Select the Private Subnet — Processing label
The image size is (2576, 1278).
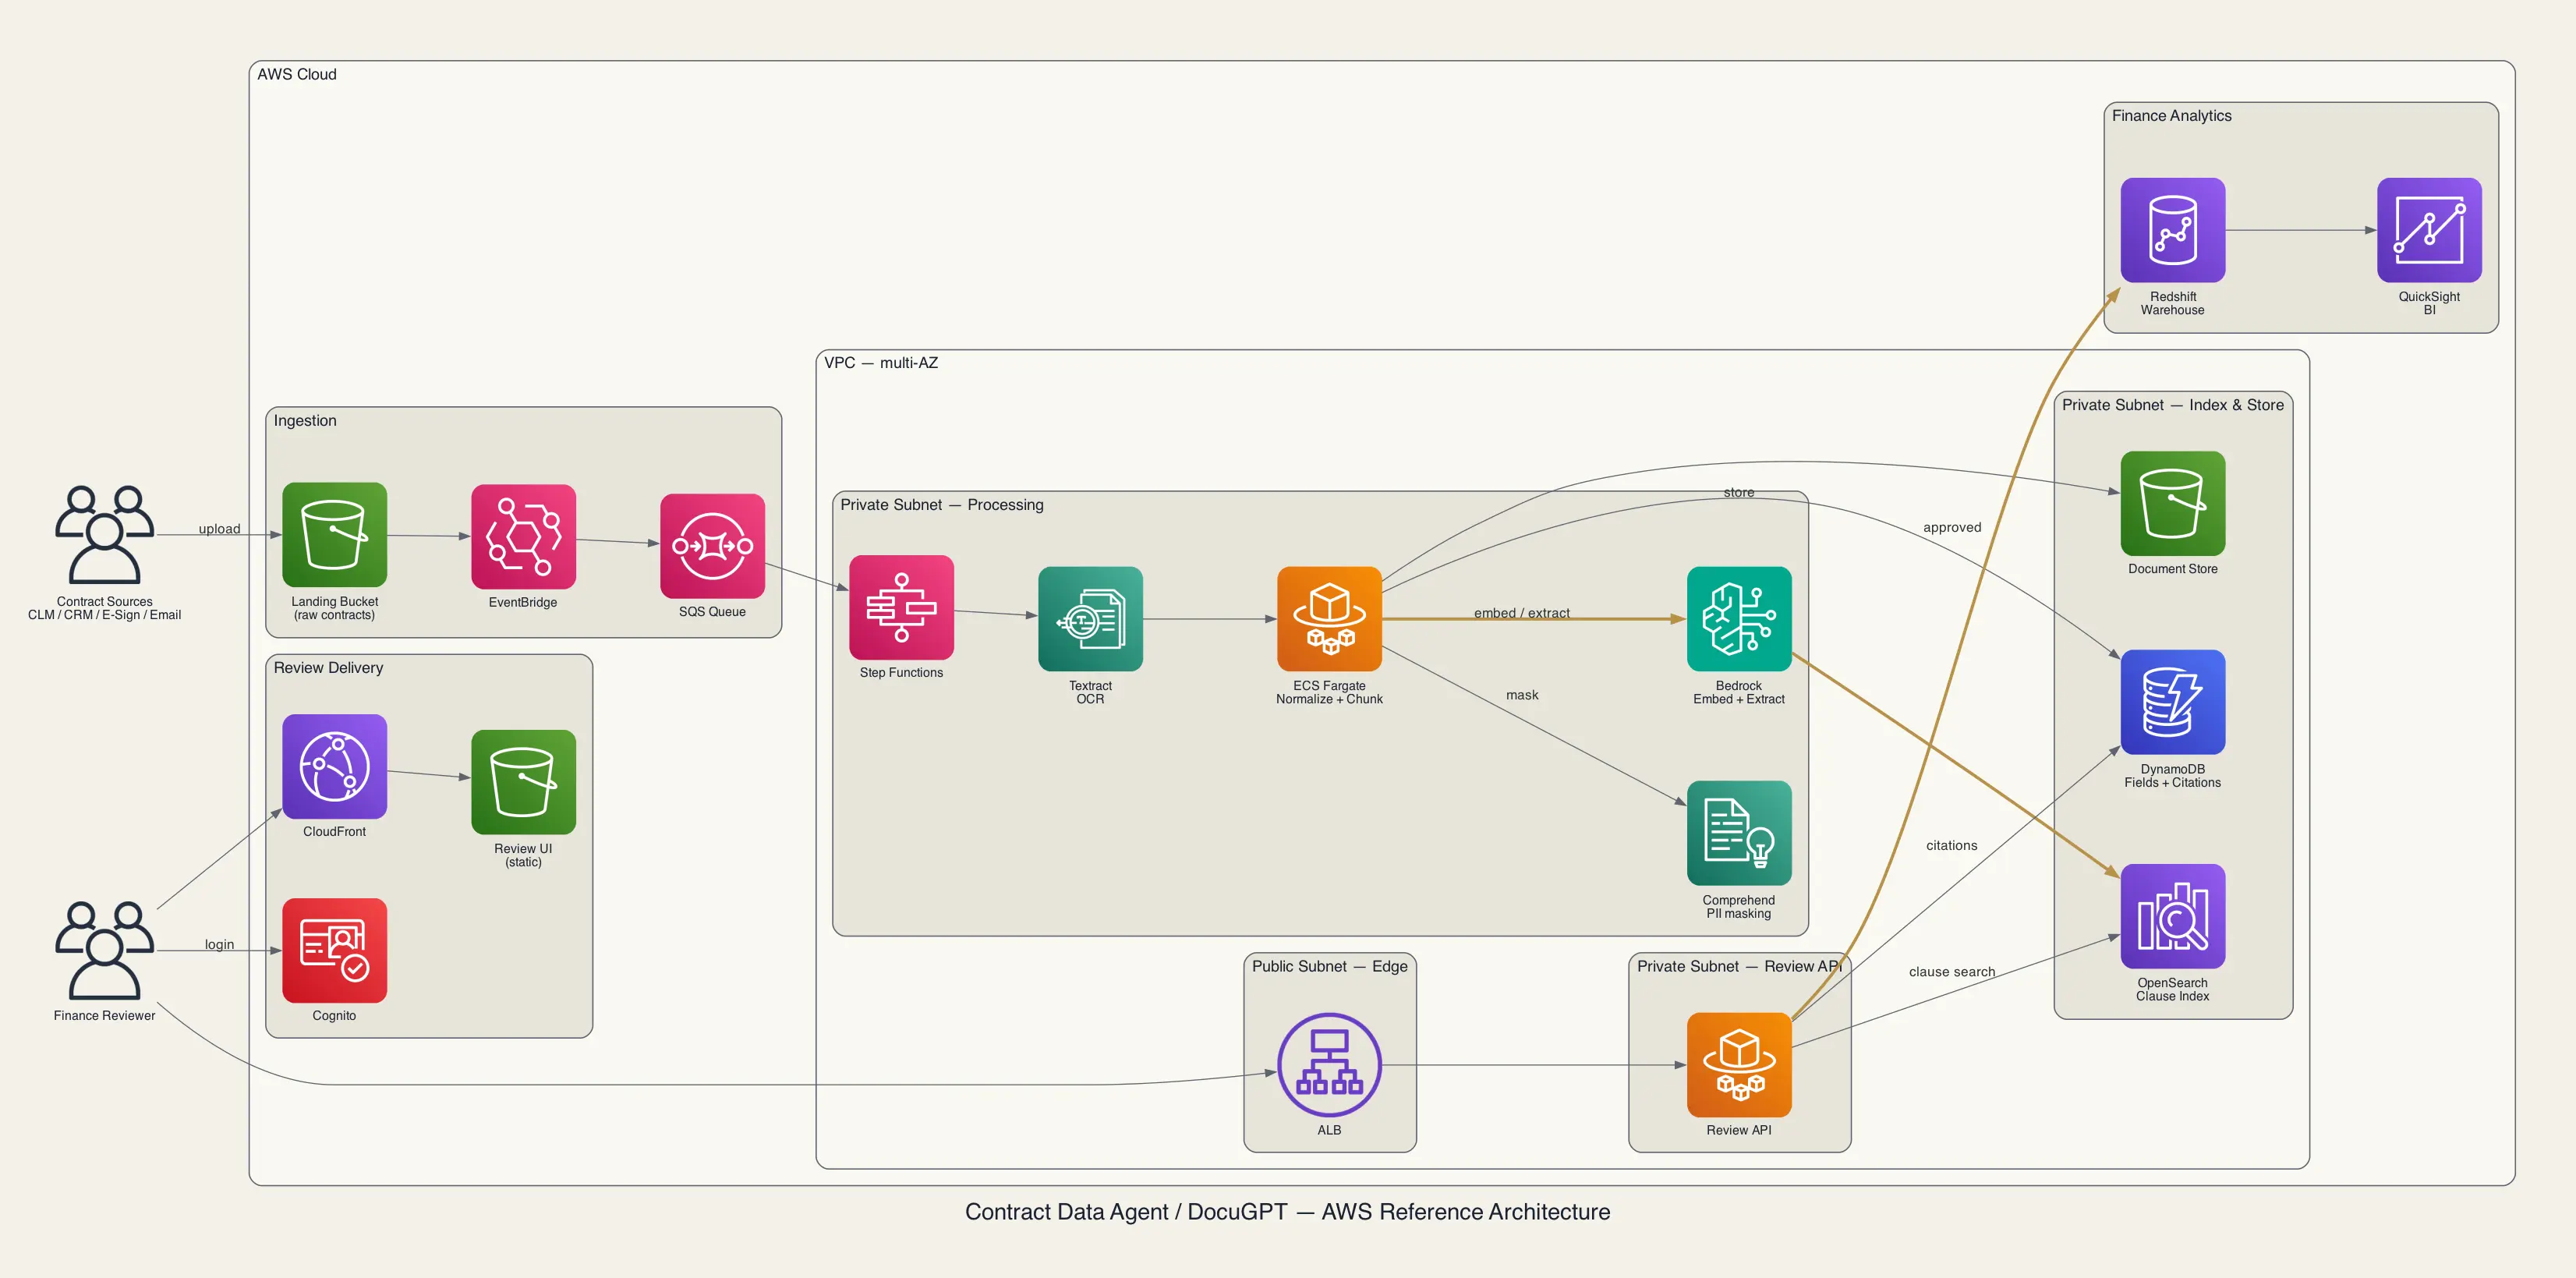tap(941, 505)
